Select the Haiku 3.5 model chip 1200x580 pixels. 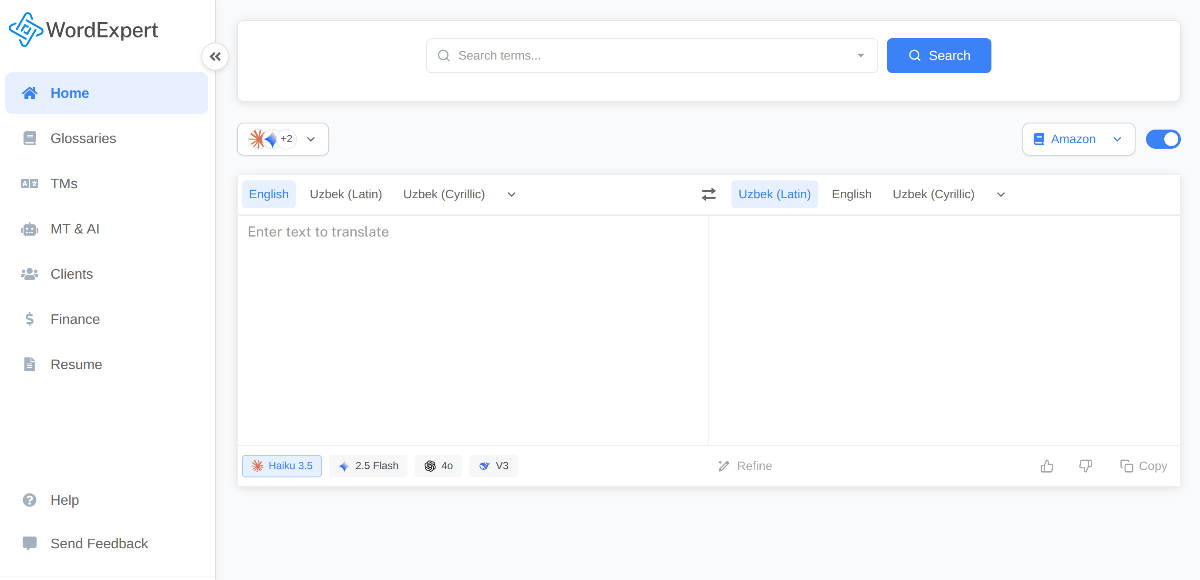[281, 465]
